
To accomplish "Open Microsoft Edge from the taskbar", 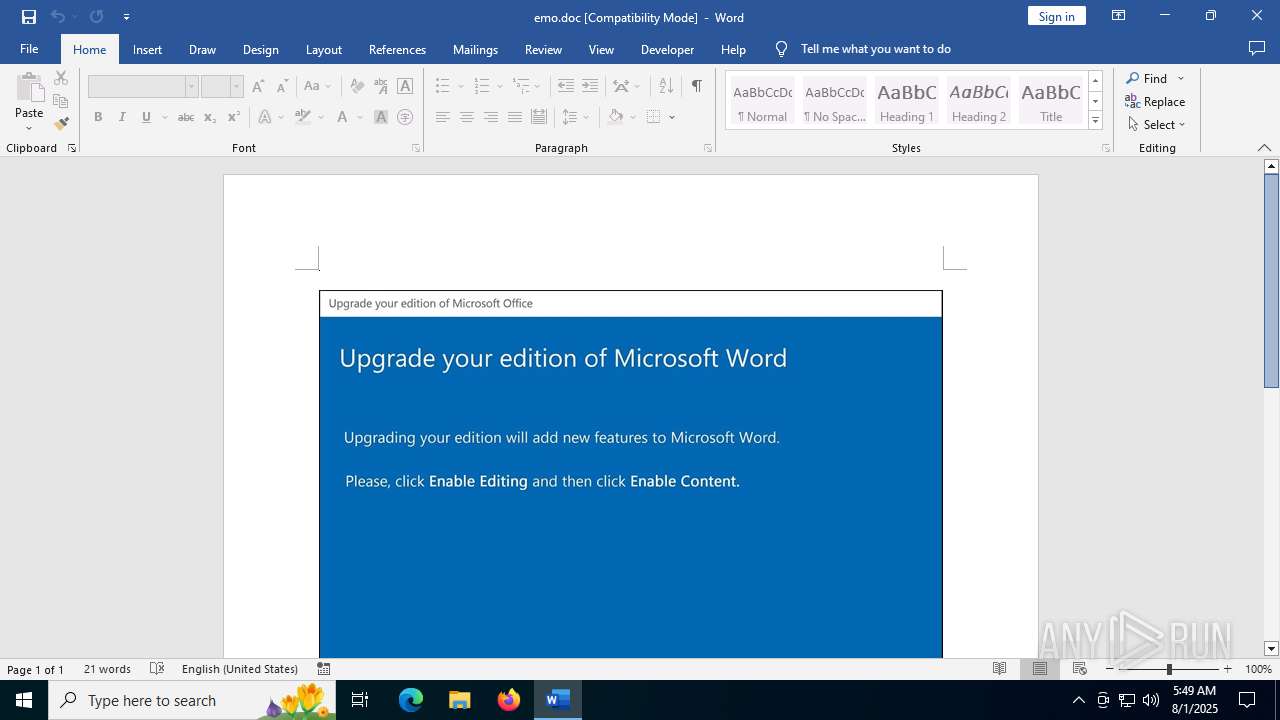I will click(411, 700).
